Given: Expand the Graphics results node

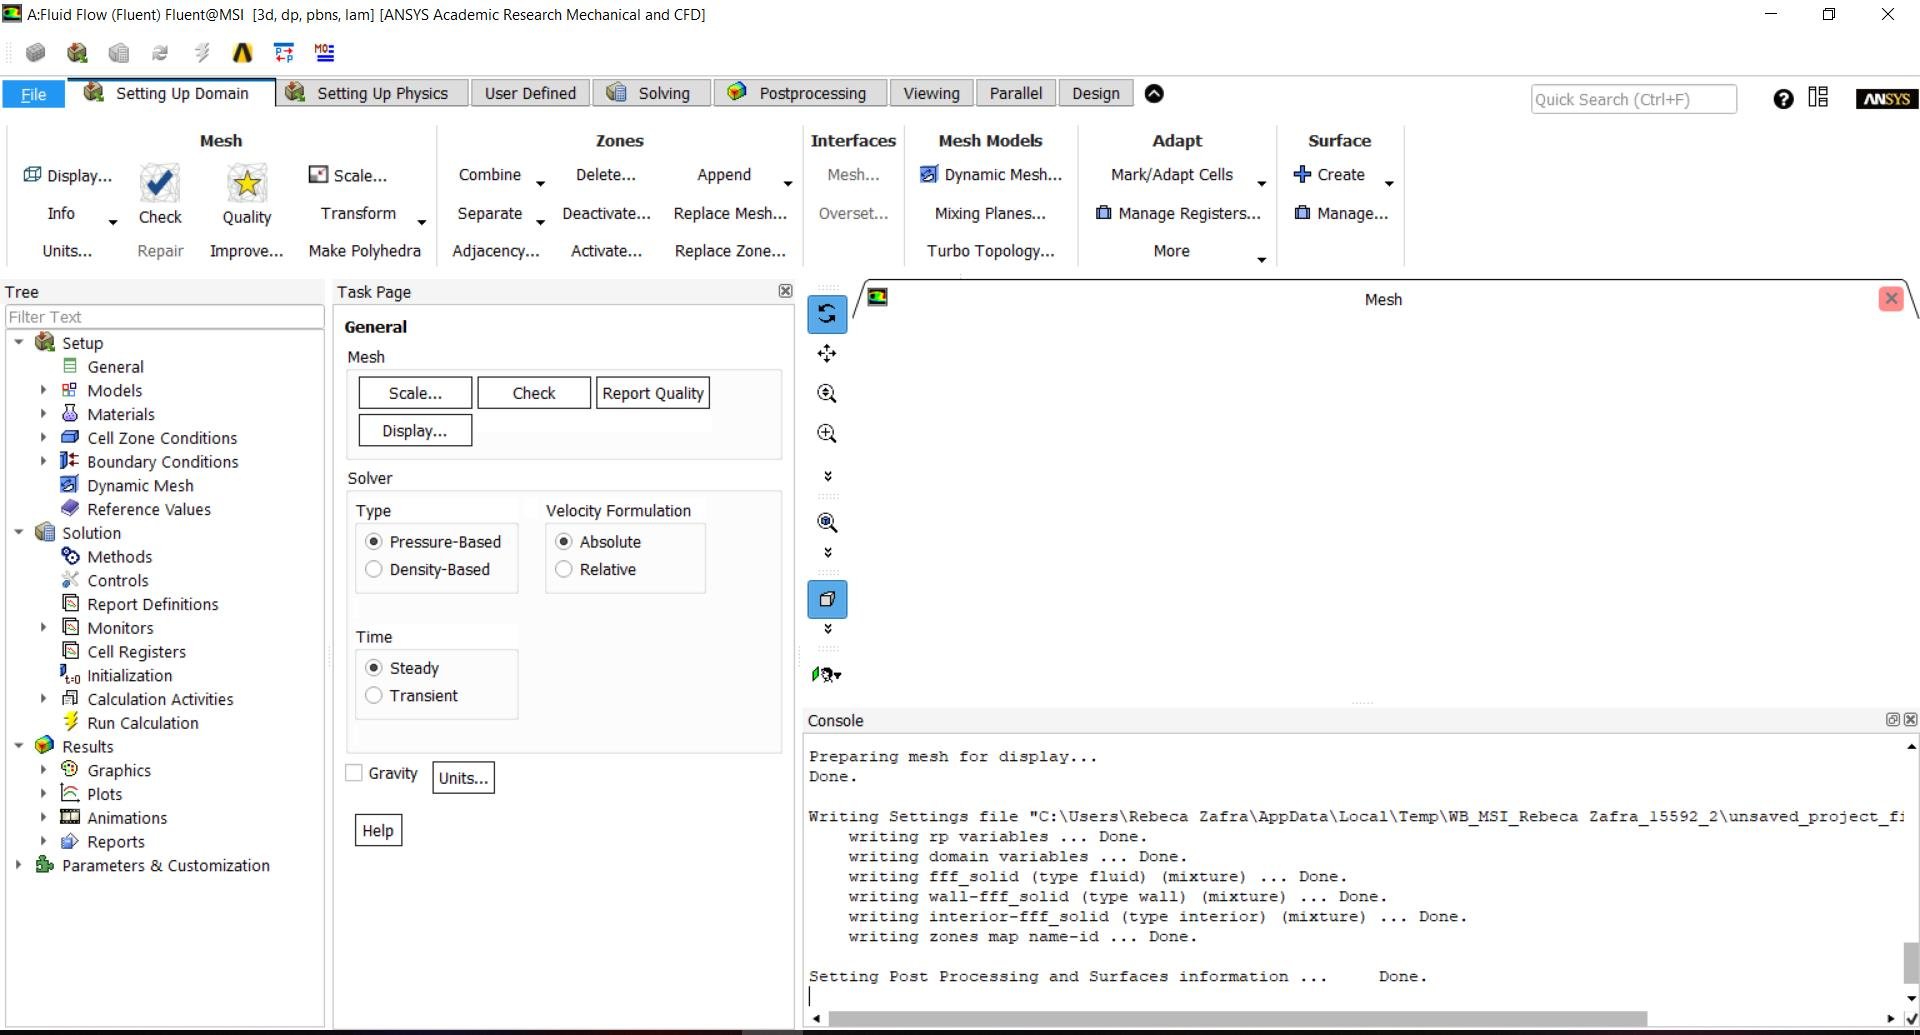Looking at the screenshot, I should coord(43,770).
